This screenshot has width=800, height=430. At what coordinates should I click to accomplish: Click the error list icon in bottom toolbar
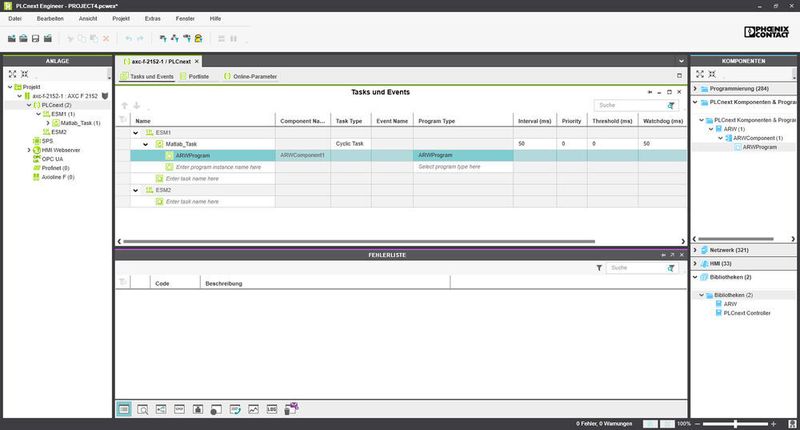click(x=124, y=409)
